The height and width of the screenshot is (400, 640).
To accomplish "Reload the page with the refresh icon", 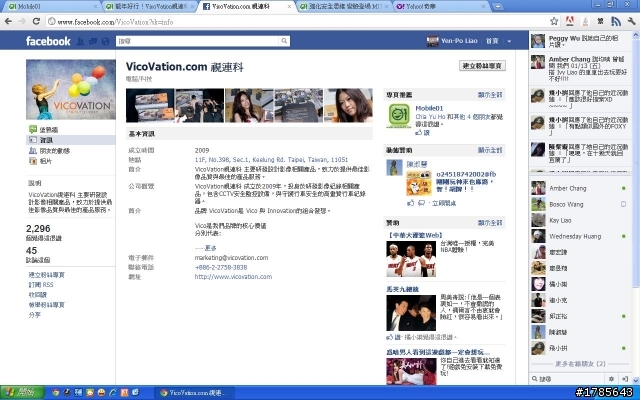I will click(x=36, y=21).
